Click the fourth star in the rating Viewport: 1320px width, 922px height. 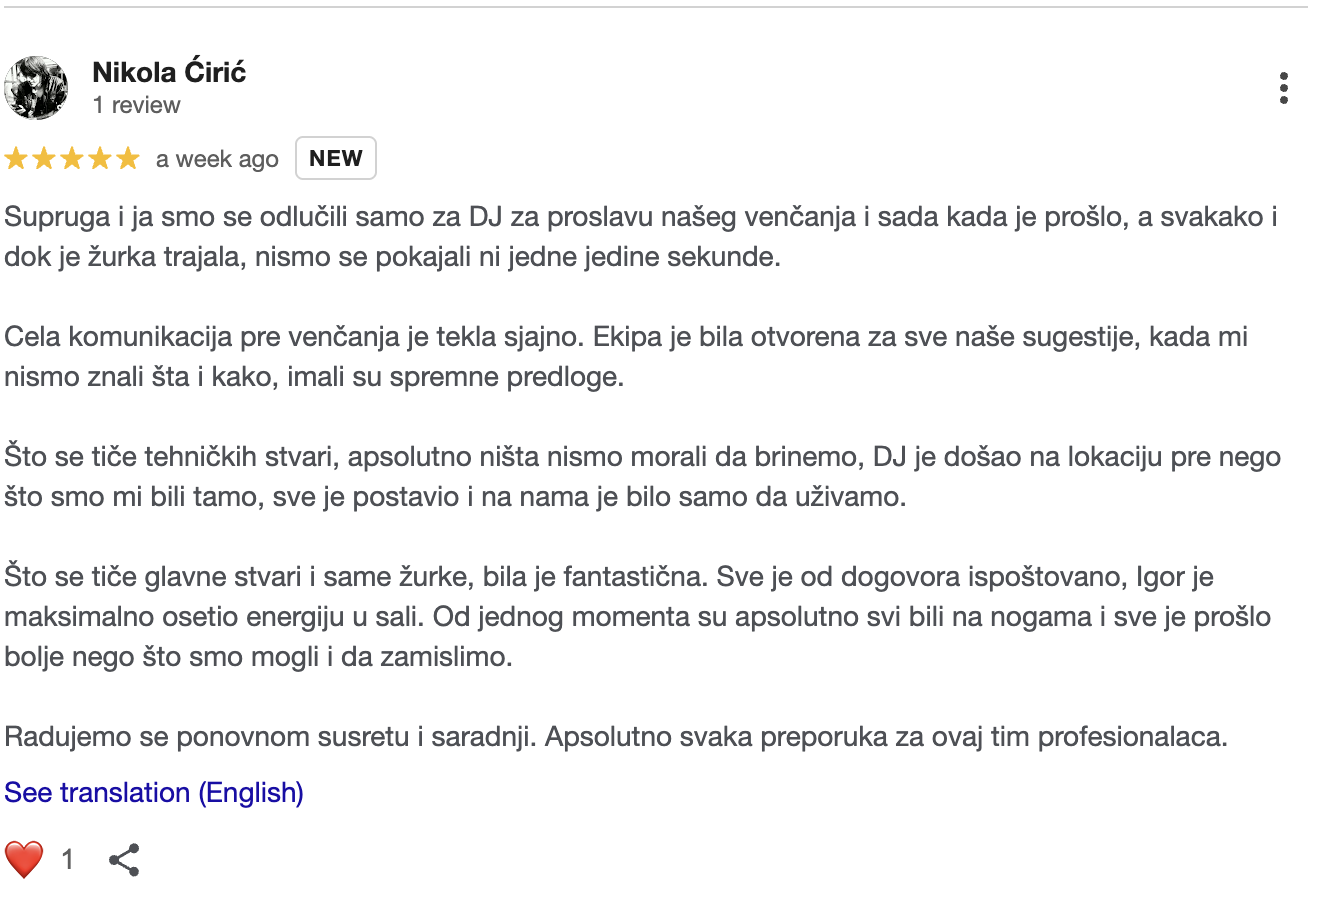point(100,159)
